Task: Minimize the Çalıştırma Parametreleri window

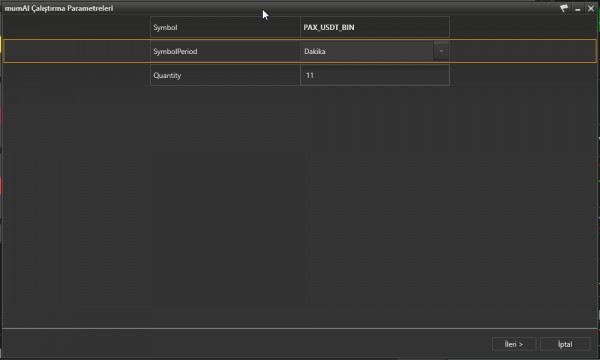Action: (x=577, y=8)
